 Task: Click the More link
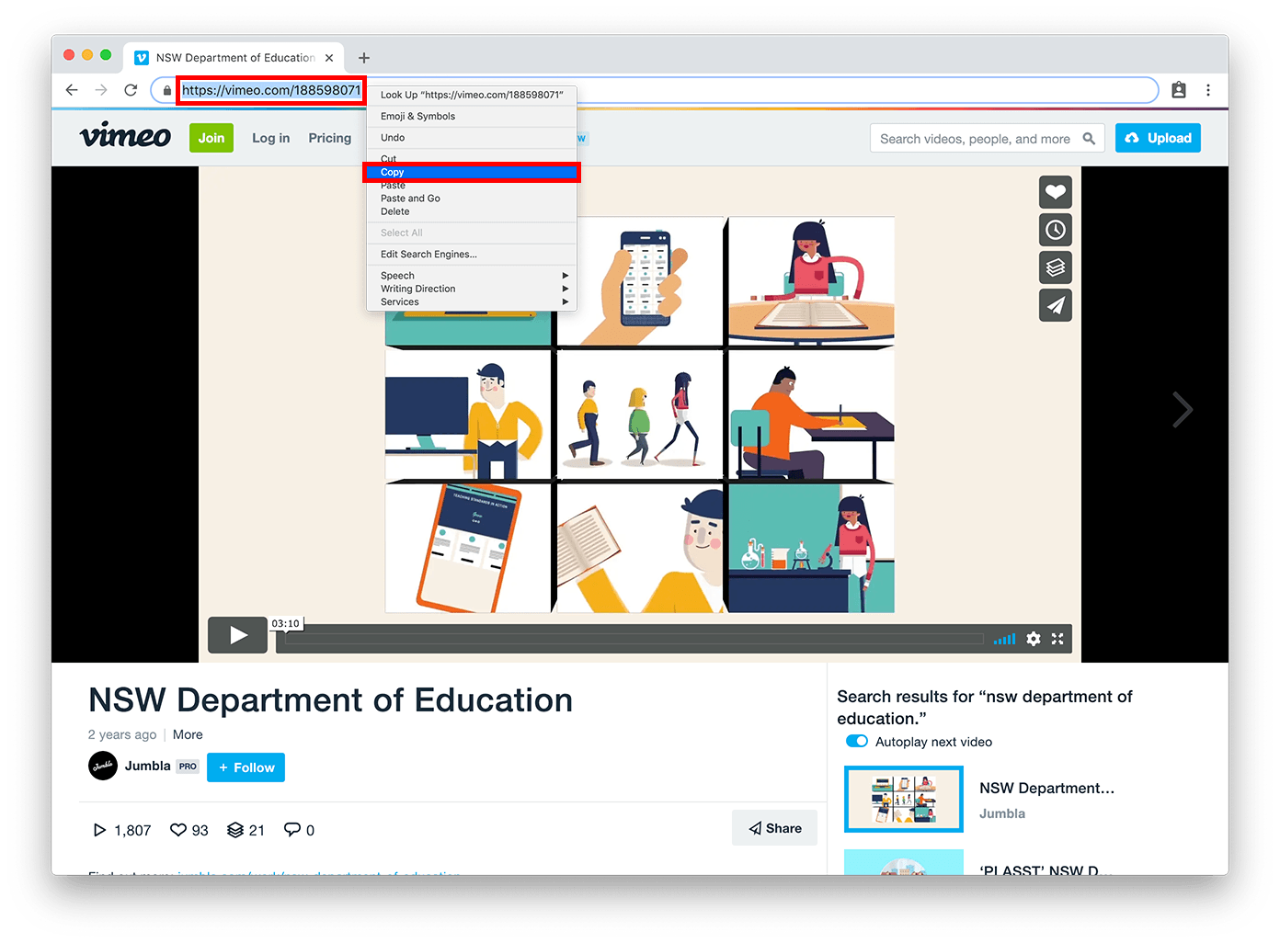[x=188, y=734]
